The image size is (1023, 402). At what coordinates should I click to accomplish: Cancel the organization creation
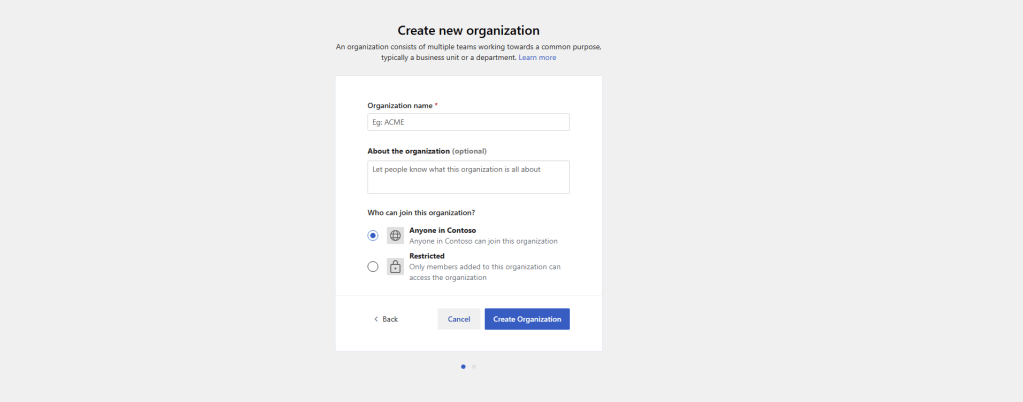(x=459, y=319)
